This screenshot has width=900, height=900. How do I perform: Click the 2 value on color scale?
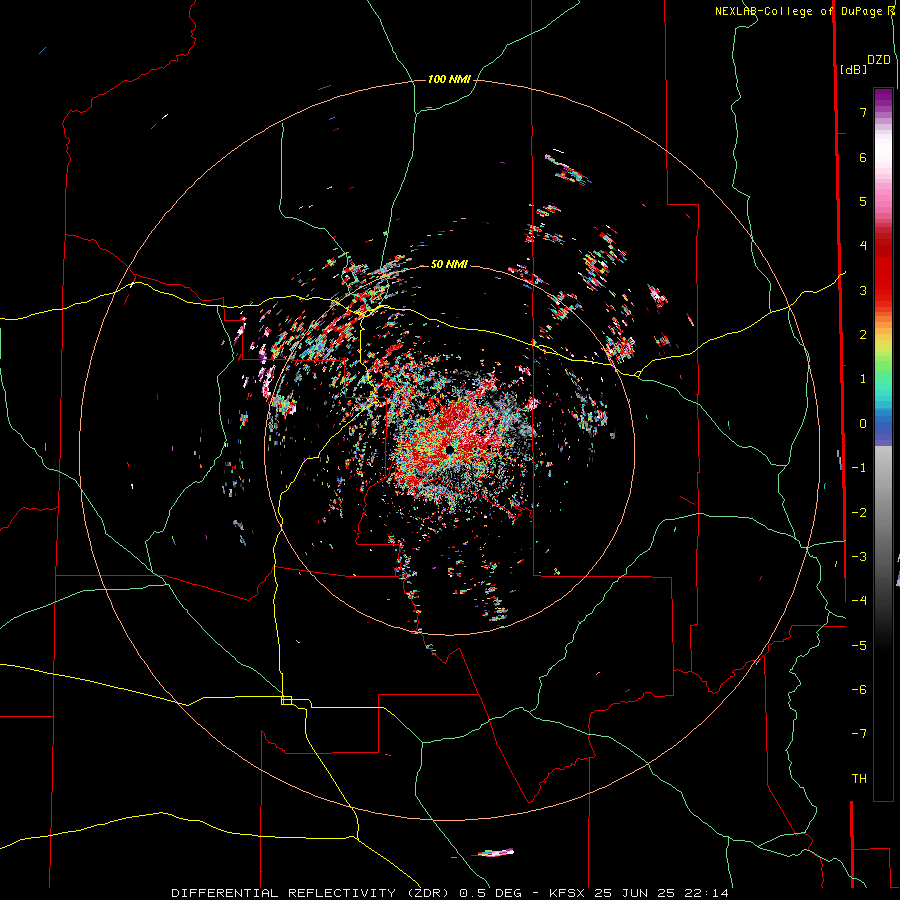[863, 335]
